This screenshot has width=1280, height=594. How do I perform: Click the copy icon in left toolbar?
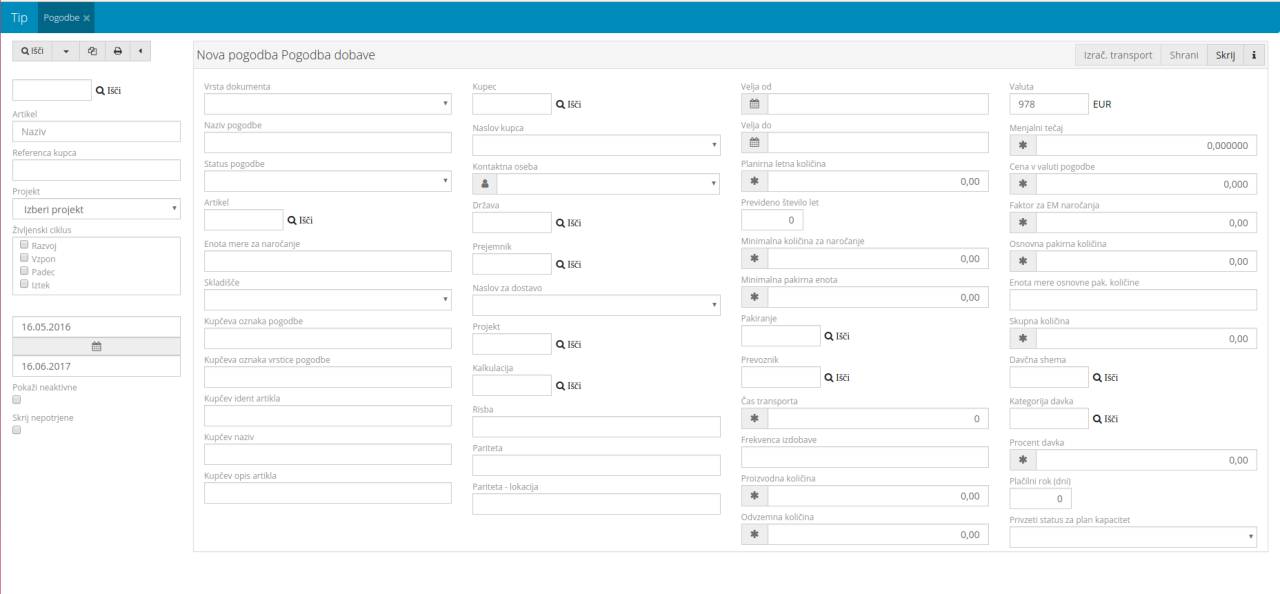tap(92, 51)
